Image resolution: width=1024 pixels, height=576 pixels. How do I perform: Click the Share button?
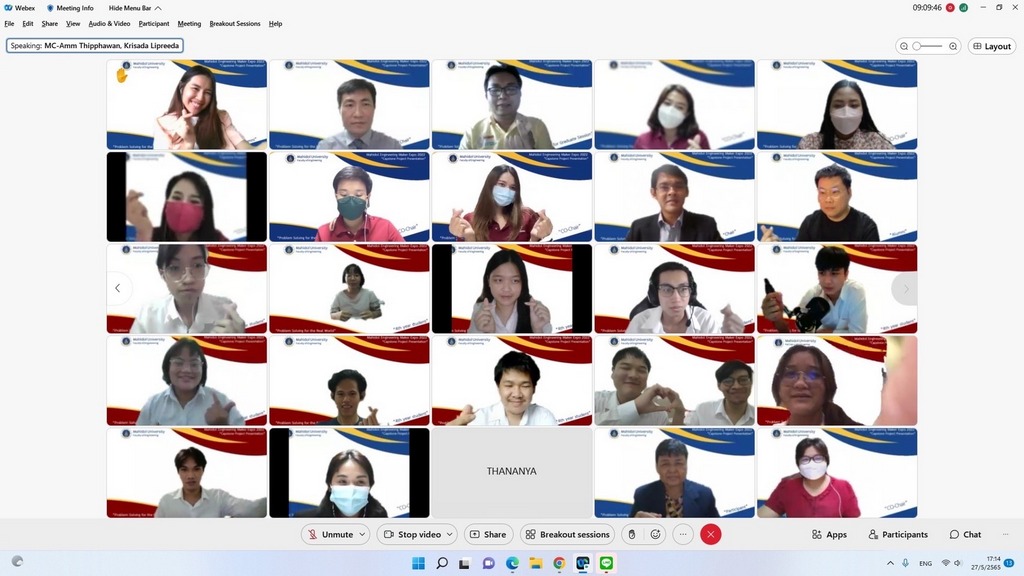tap(487, 535)
